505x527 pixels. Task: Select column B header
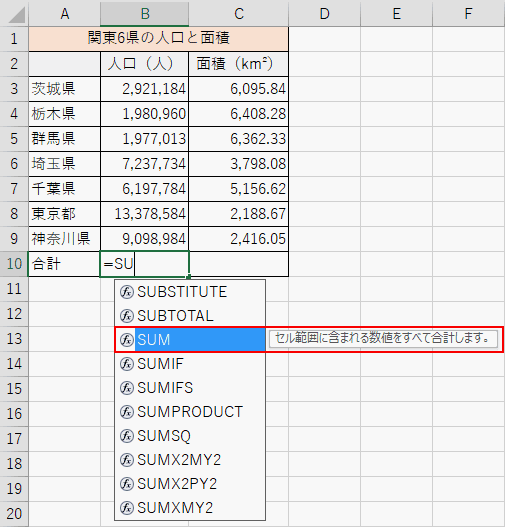point(144,14)
